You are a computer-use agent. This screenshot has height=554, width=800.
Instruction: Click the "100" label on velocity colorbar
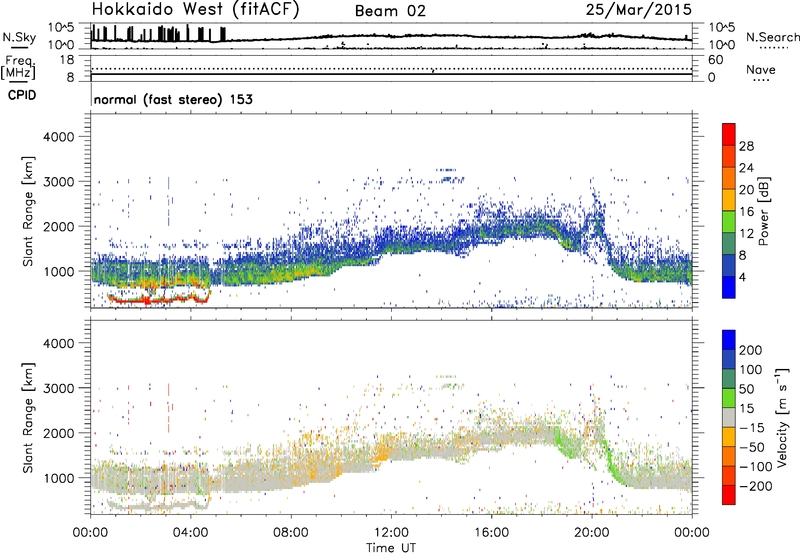click(751, 370)
